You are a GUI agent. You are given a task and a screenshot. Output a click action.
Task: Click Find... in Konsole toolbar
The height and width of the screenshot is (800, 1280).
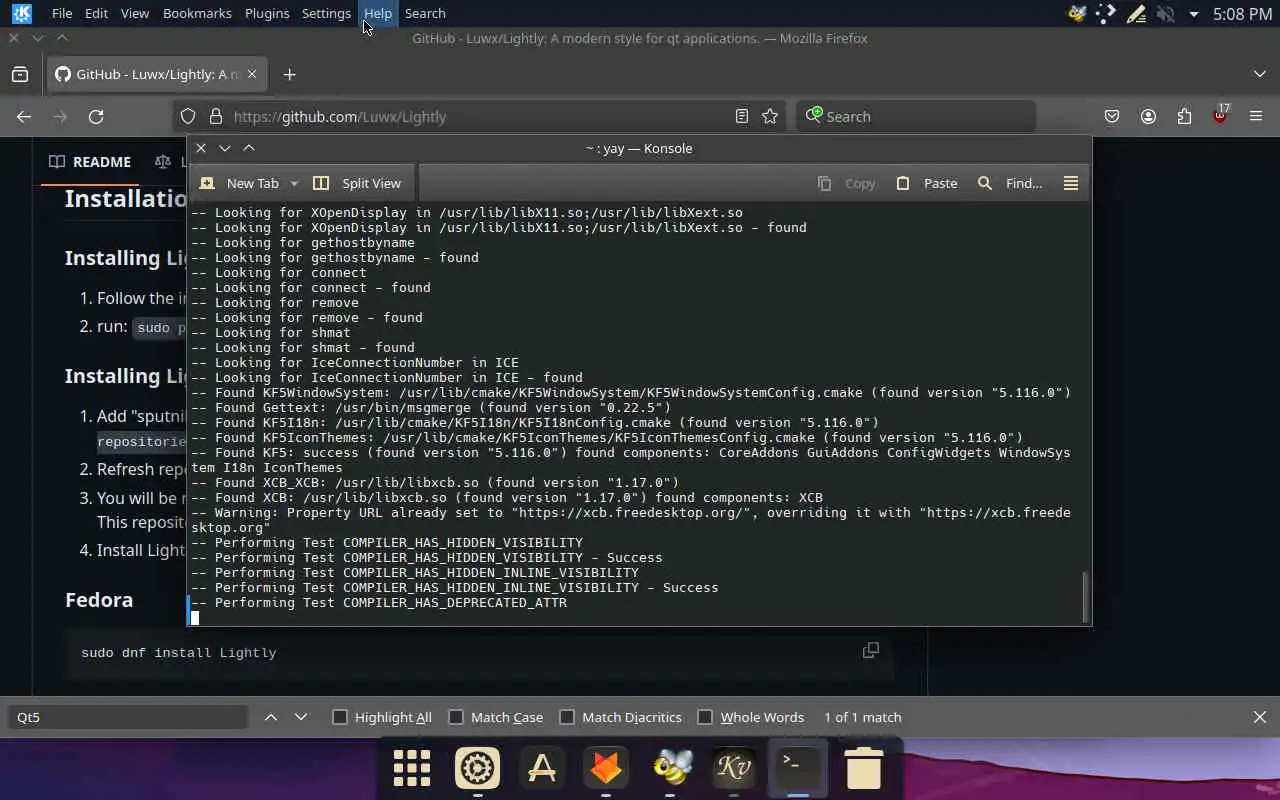(x=1010, y=183)
